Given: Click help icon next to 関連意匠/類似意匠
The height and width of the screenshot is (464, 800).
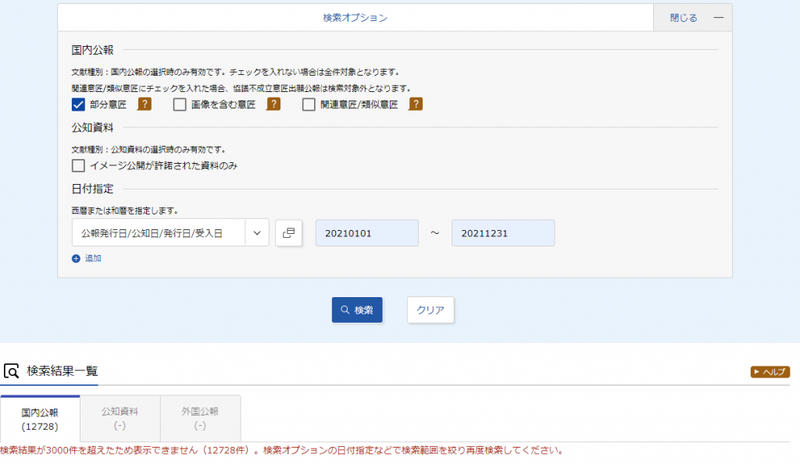Looking at the screenshot, I should [416, 105].
